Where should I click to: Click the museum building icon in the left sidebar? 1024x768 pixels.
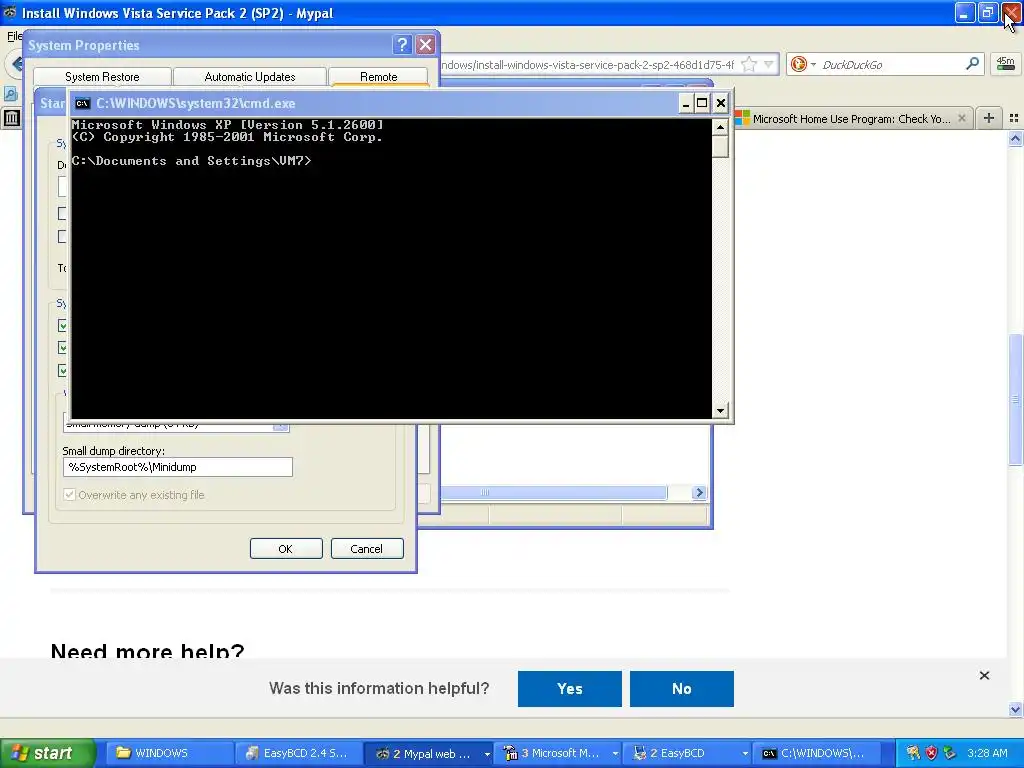point(11,118)
